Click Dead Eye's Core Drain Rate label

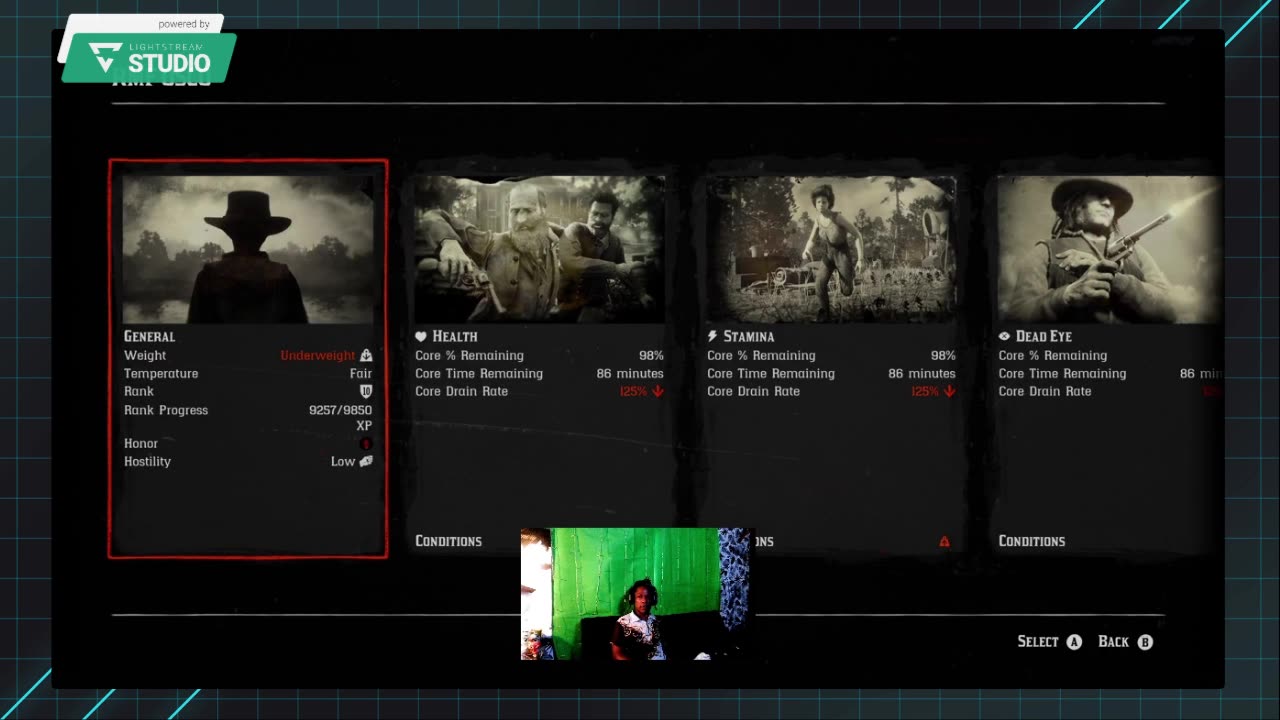click(x=1045, y=391)
